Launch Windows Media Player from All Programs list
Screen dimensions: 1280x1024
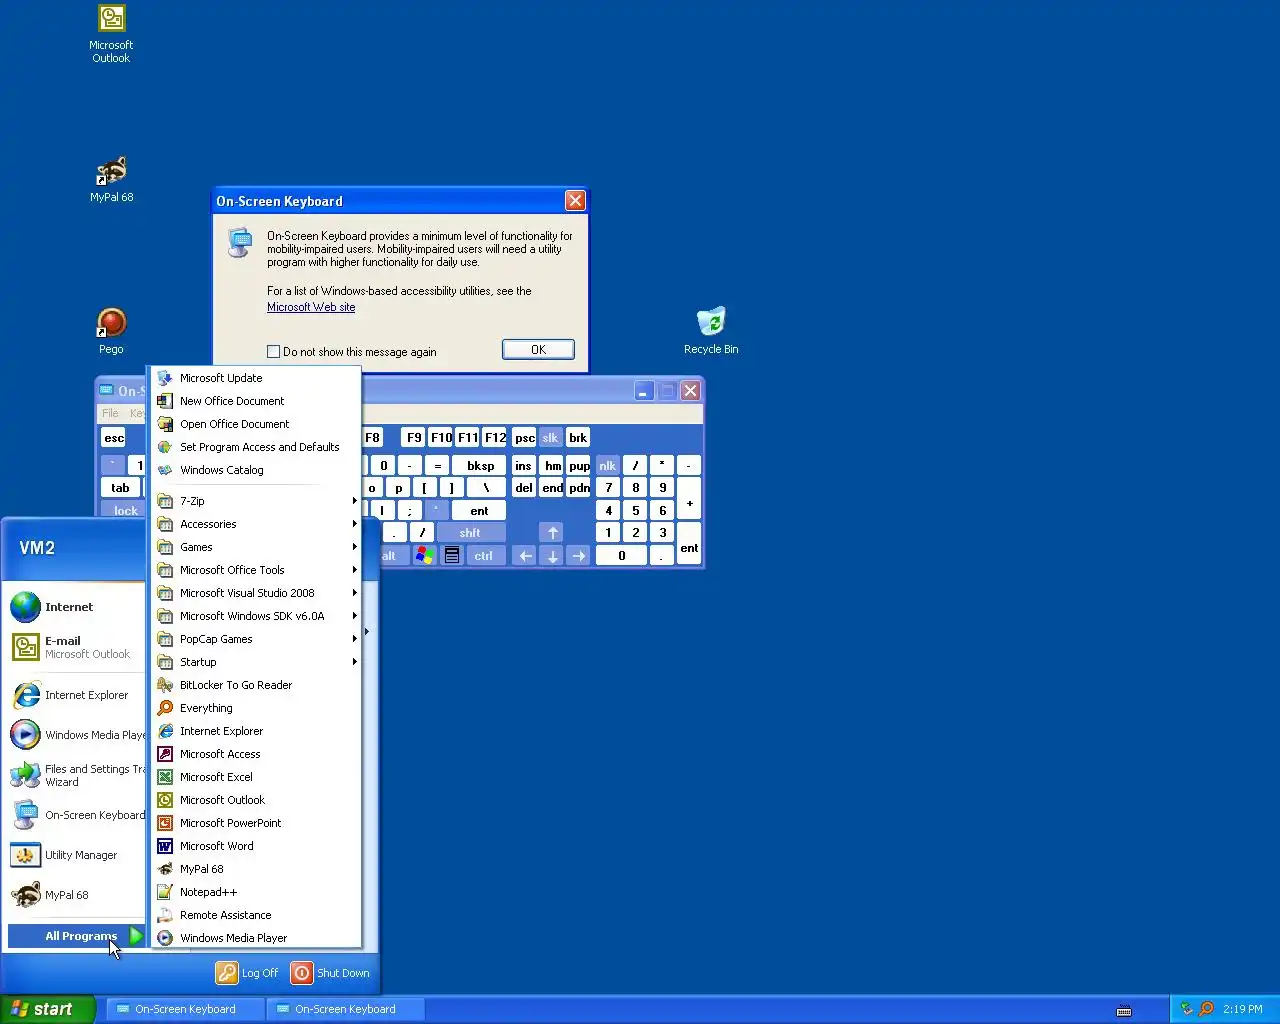(x=256, y=938)
